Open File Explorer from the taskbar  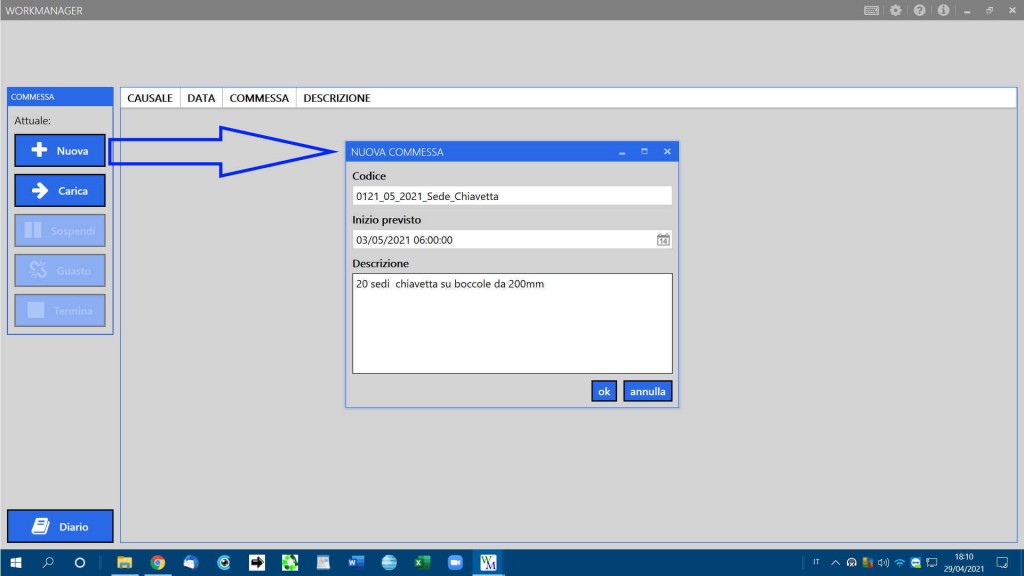(124, 562)
